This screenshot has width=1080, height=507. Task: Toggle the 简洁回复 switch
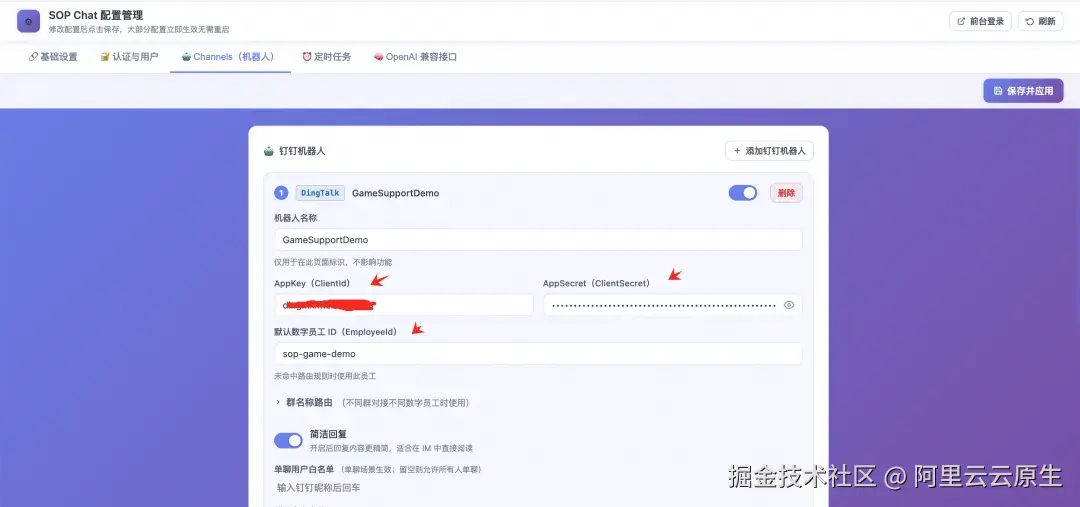288,440
